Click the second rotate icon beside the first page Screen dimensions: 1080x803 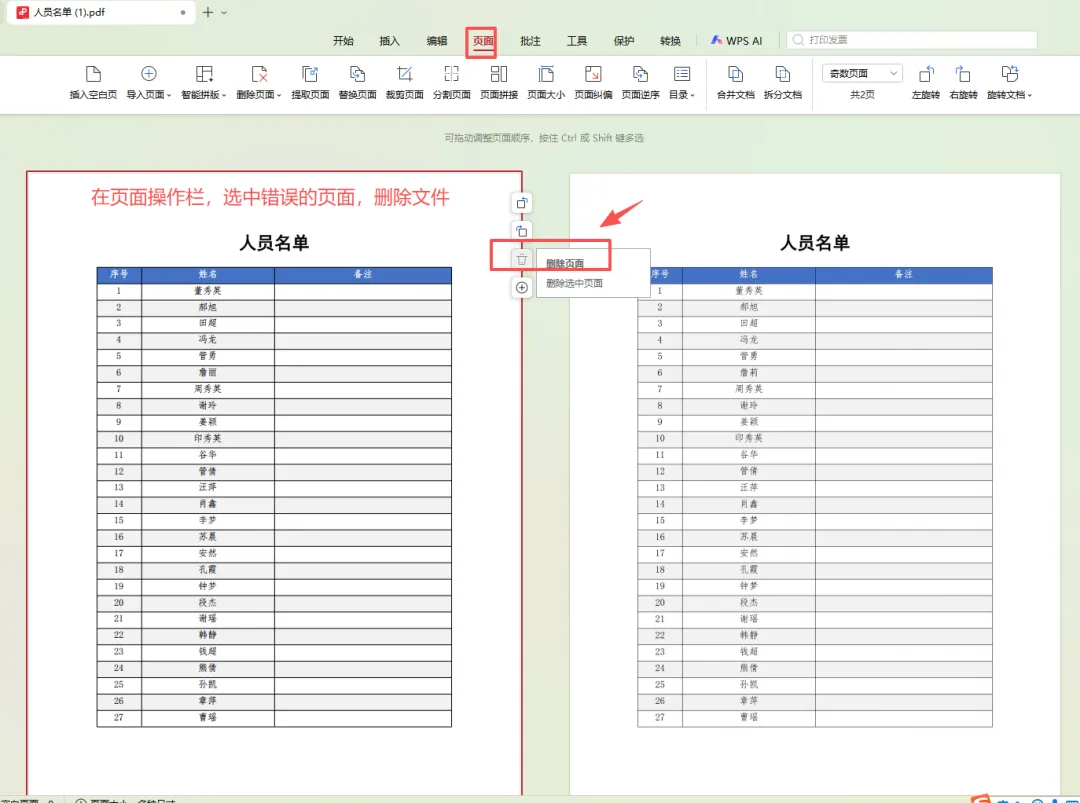521,231
